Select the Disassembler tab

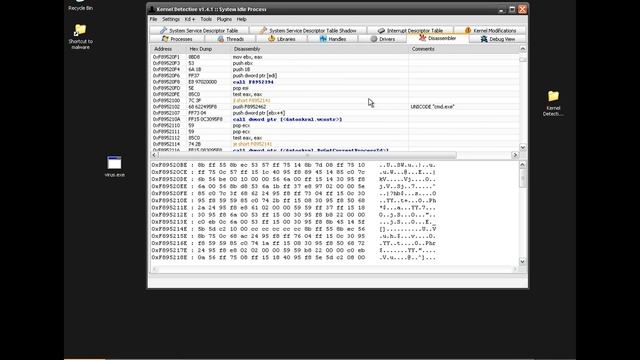coord(438,38)
